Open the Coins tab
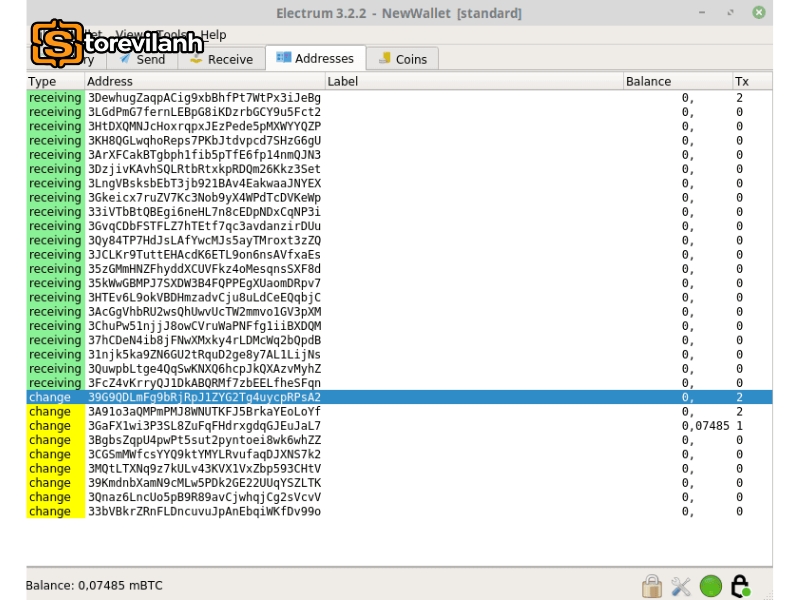Screen dimensions: 800x600 pos(403,59)
